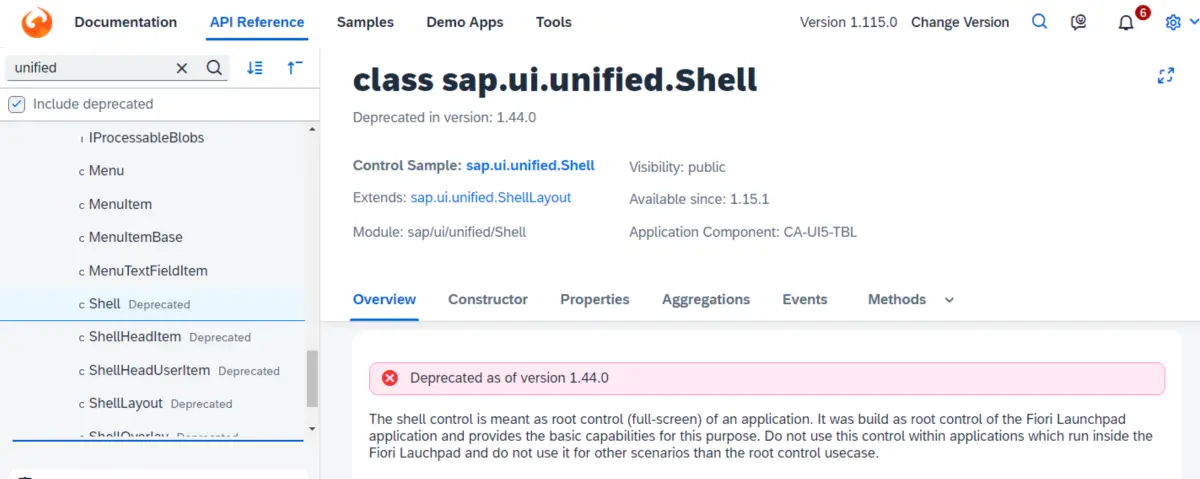Select ShellHeadItem in the API tree

[134, 337]
